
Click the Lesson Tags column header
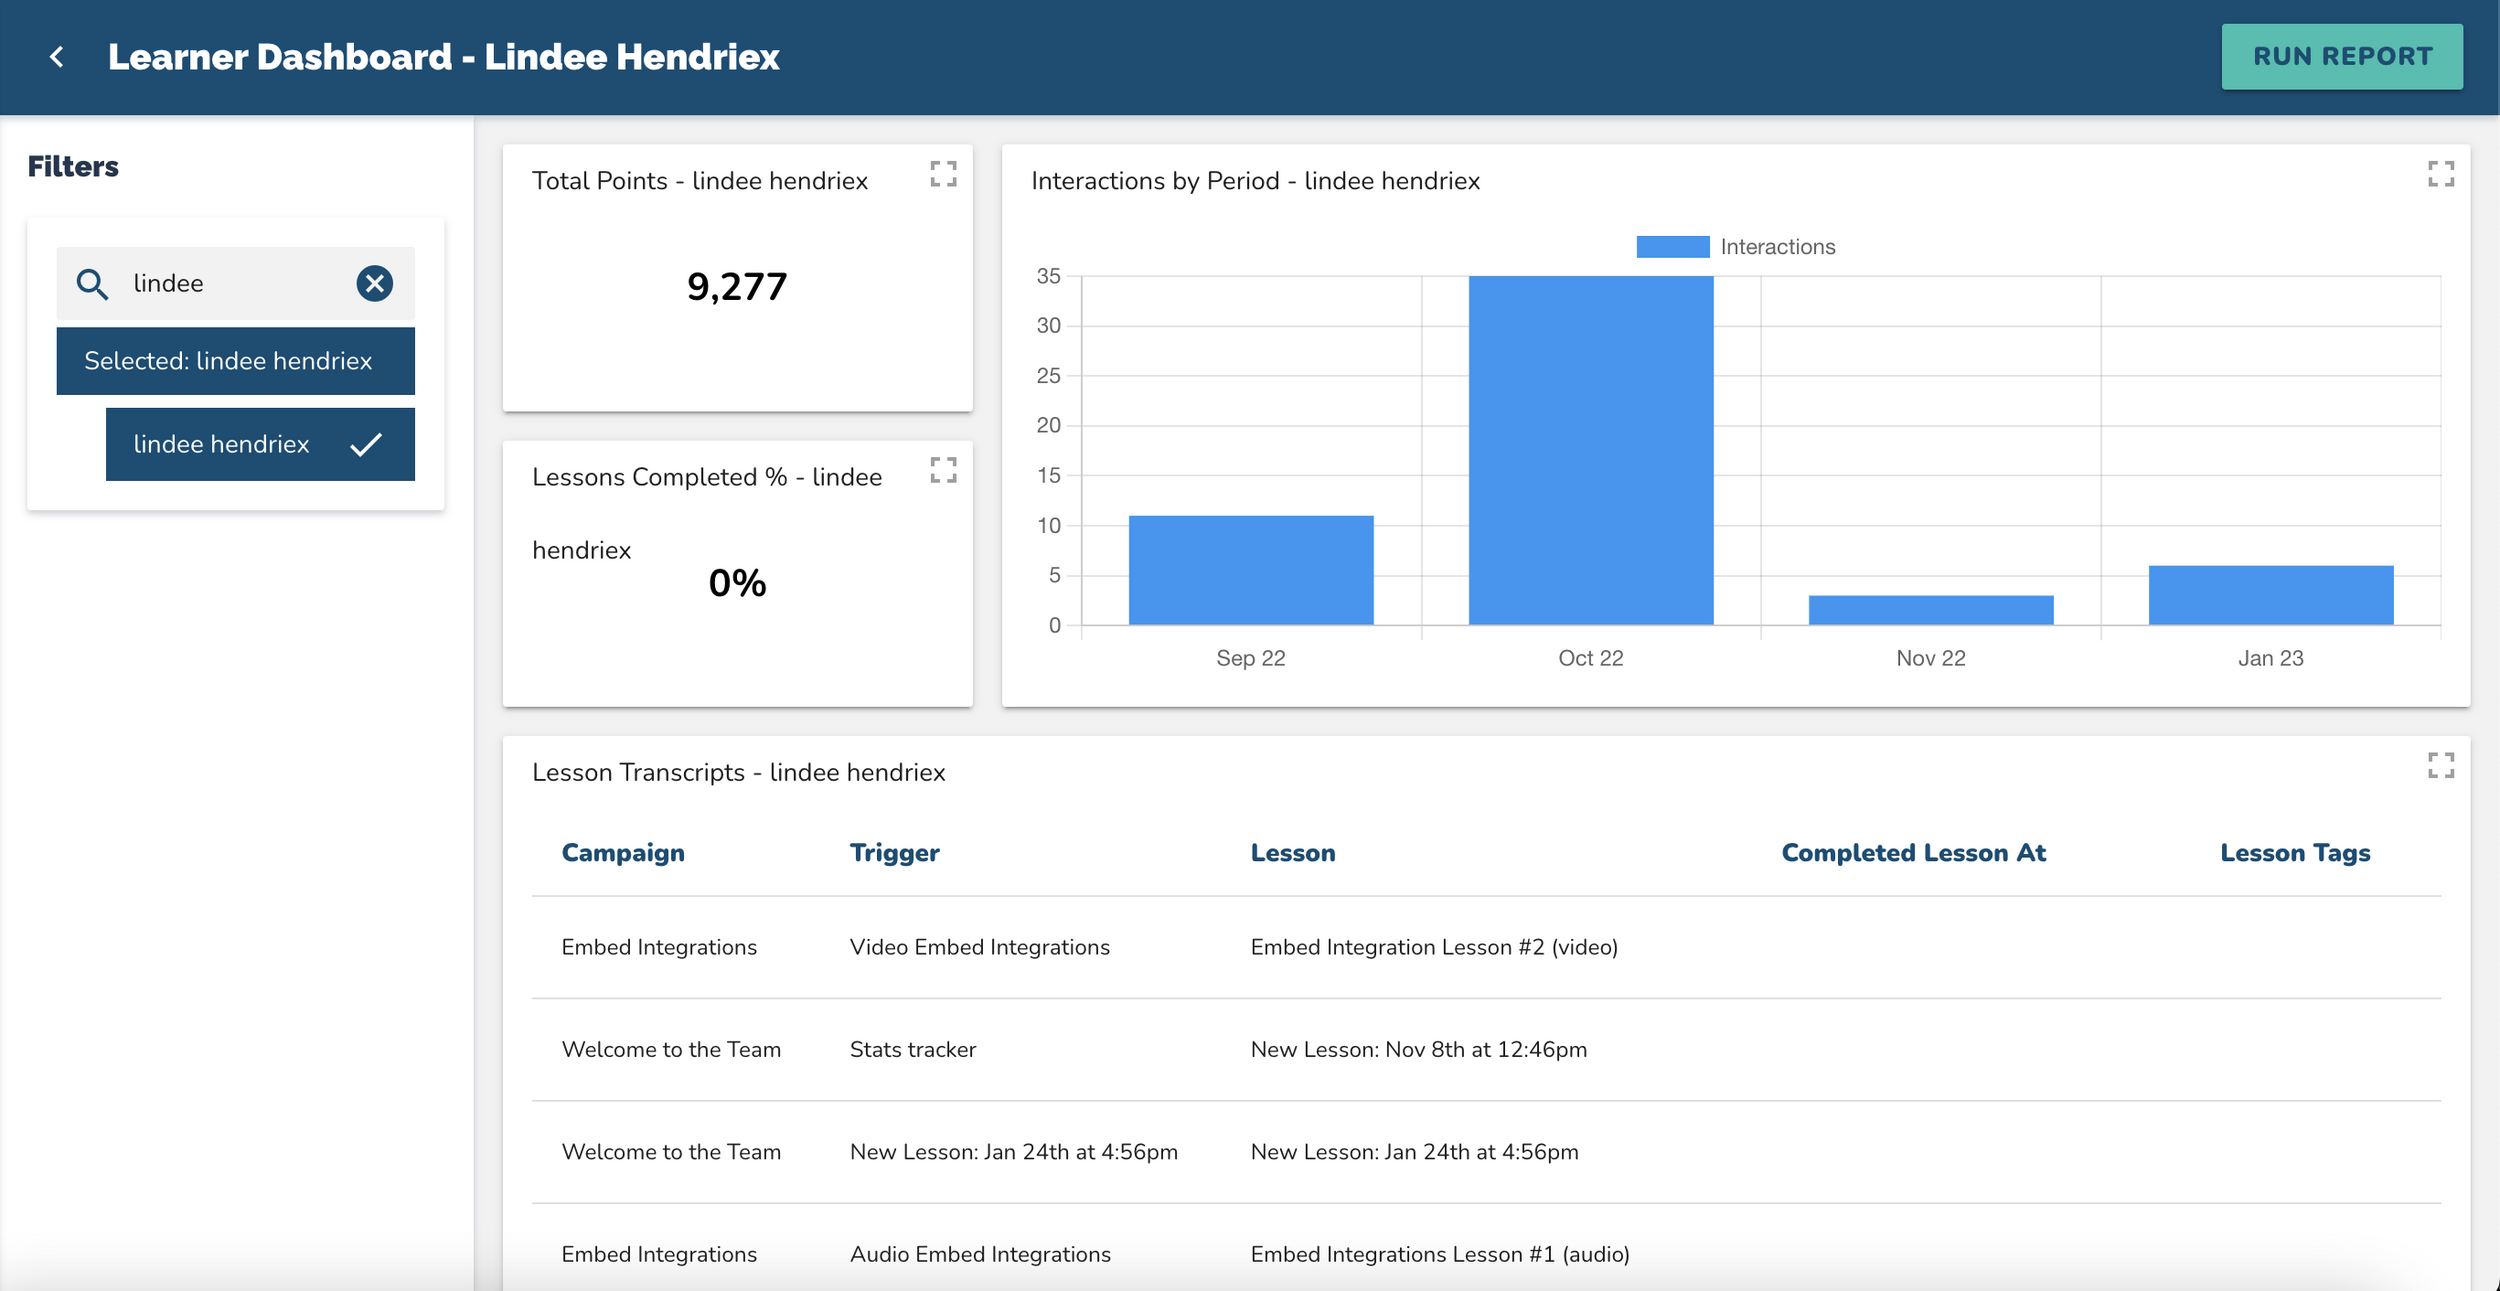click(x=2295, y=853)
